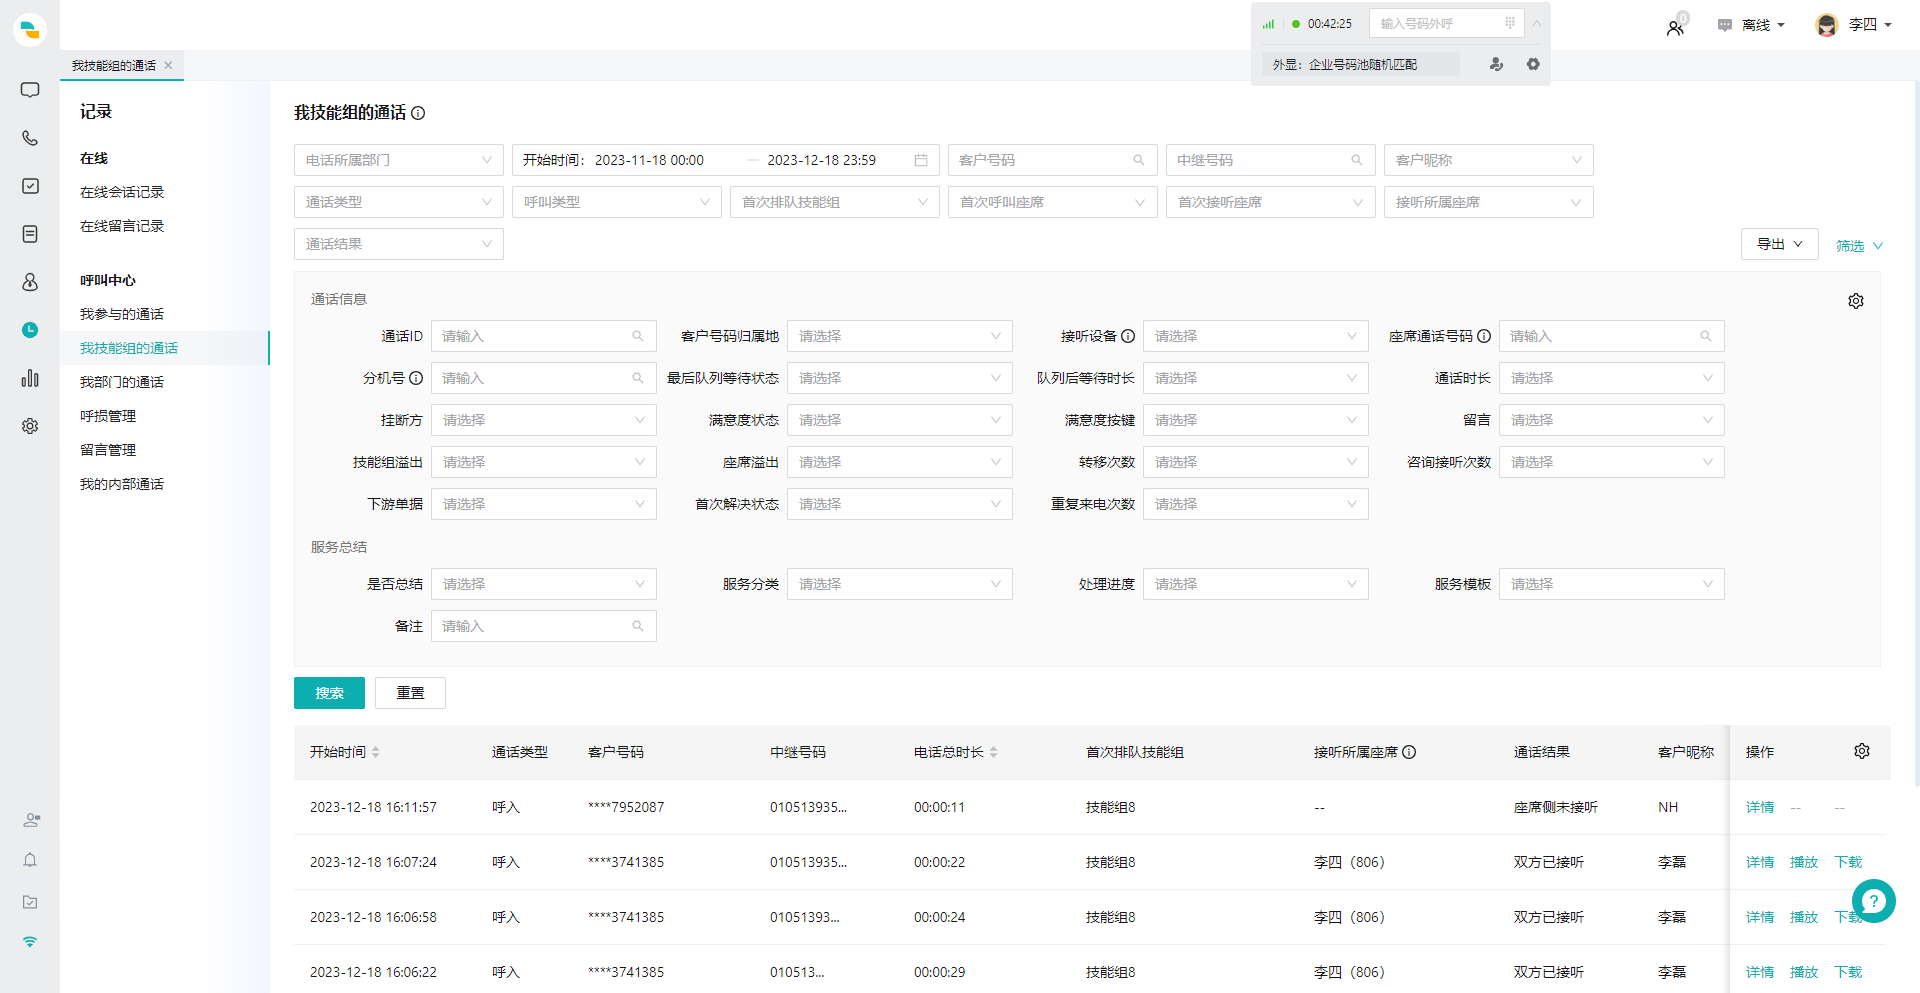Collapse the softphone panel chevron
The height and width of the screenshot is (993, 1920).
[x=1537, y=23]
